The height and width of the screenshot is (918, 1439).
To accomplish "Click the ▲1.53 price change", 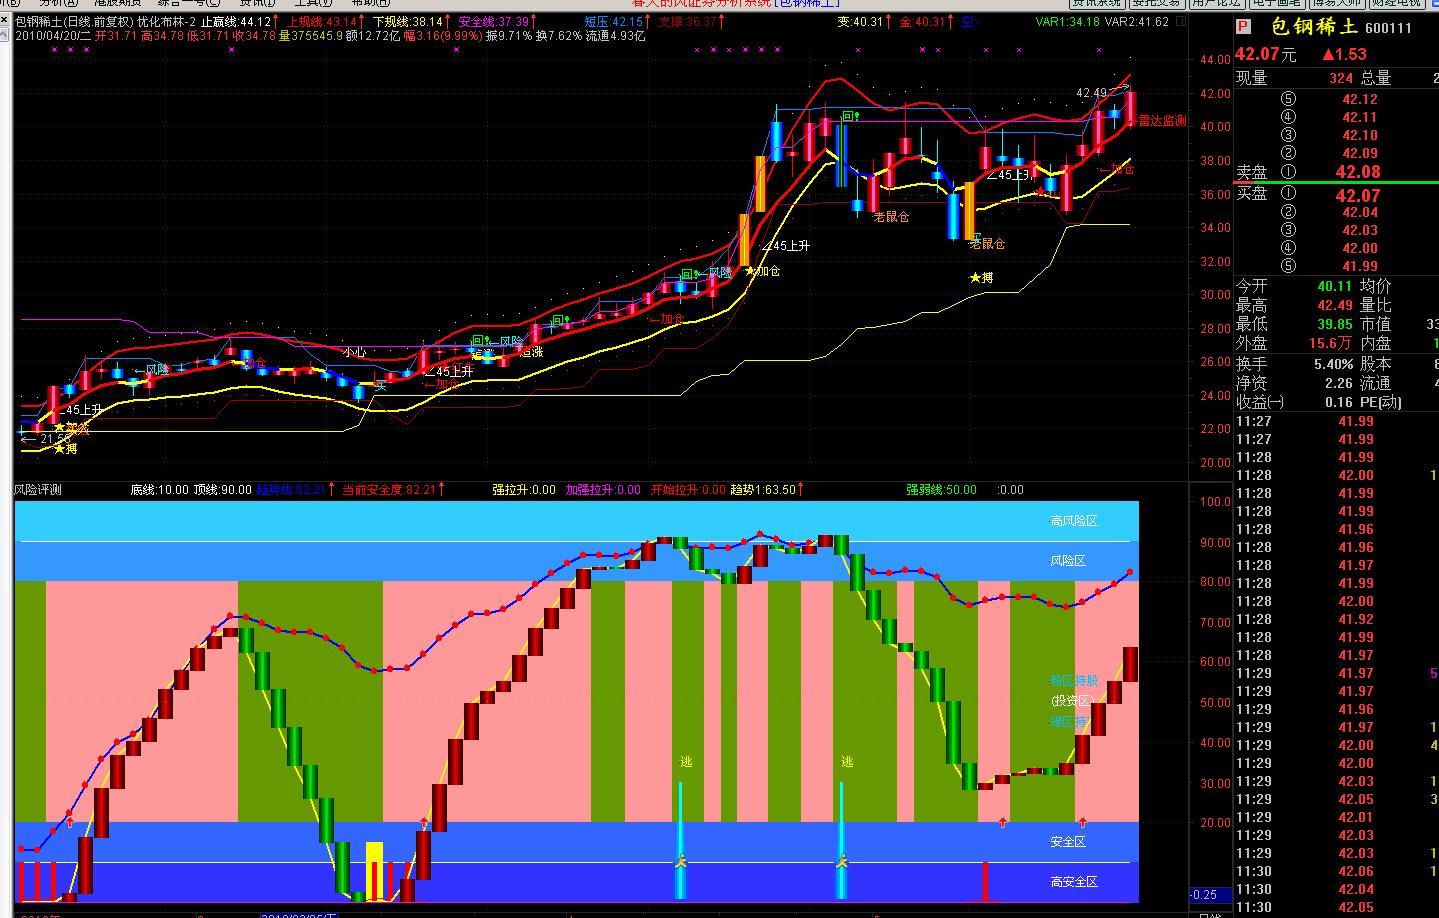I will 1344,55.
